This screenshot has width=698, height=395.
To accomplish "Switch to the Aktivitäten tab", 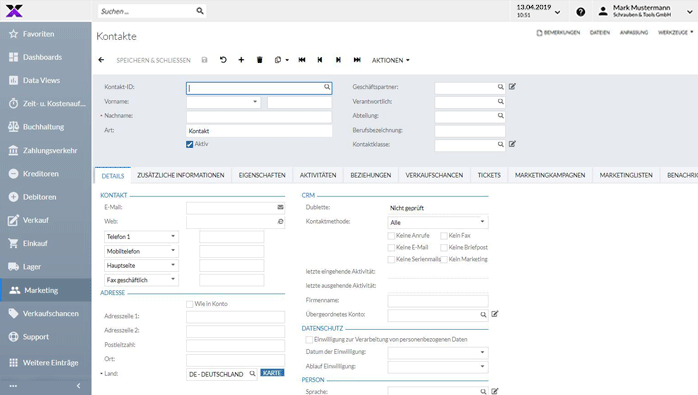I will [x=318, y=175].
